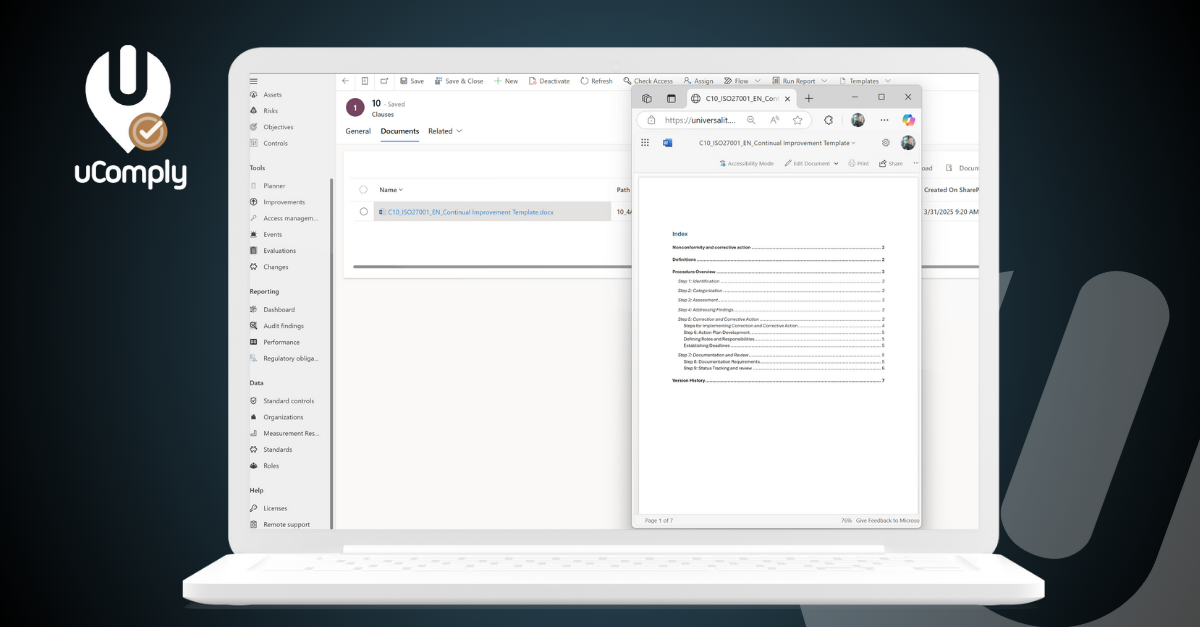Click the Copilot icon in the browser toolbar
This screenshot has height=627, width=1200.
click(x=908, y=120)
